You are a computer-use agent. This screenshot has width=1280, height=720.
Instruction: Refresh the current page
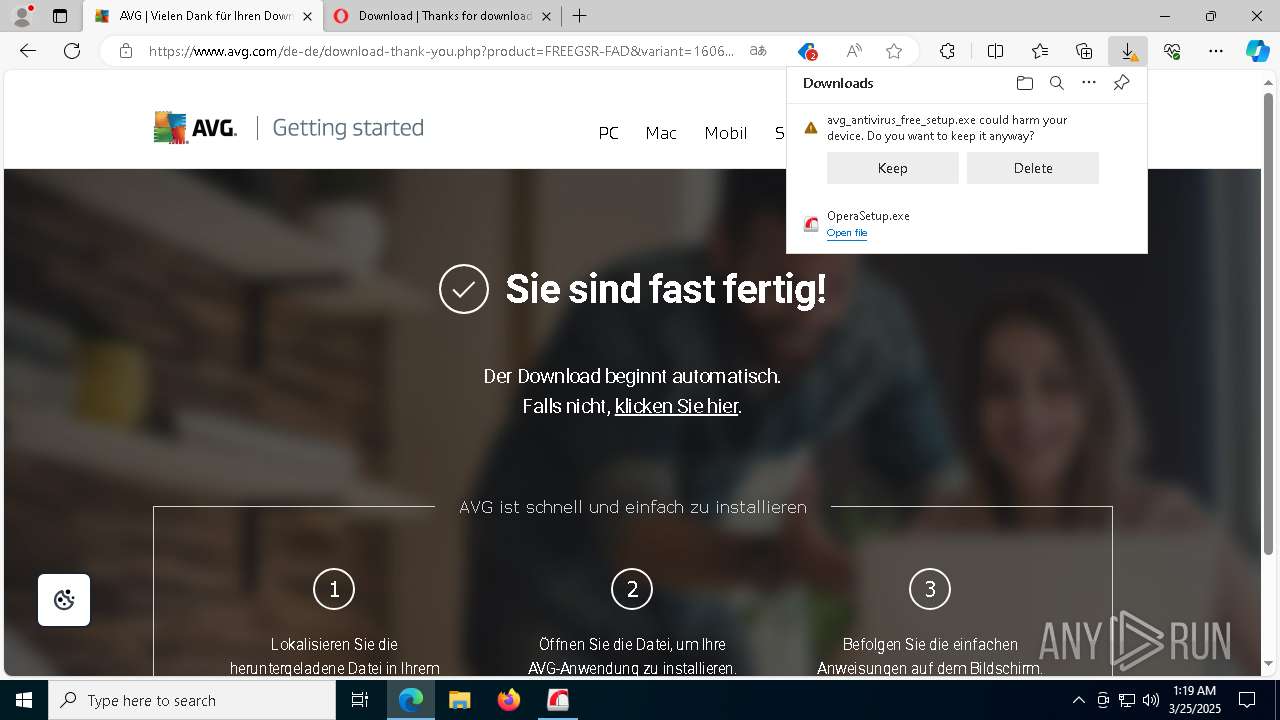coord(72,51)
